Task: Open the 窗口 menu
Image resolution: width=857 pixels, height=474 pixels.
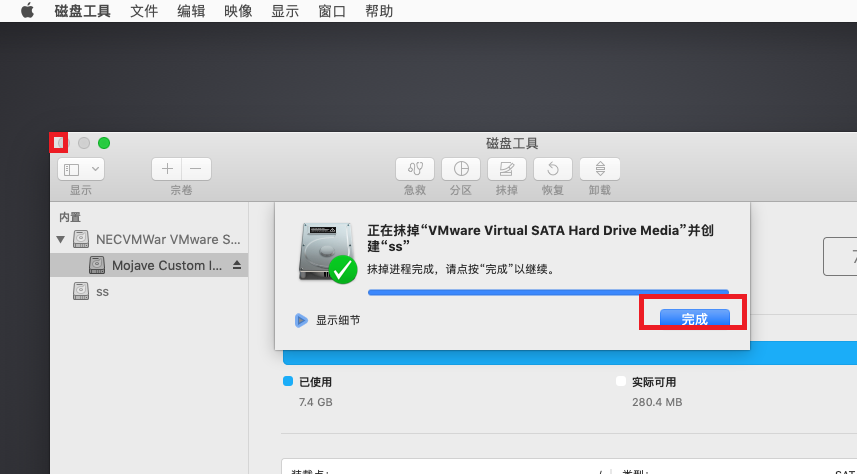Action: pyautogui.click(x=332, y=11)
